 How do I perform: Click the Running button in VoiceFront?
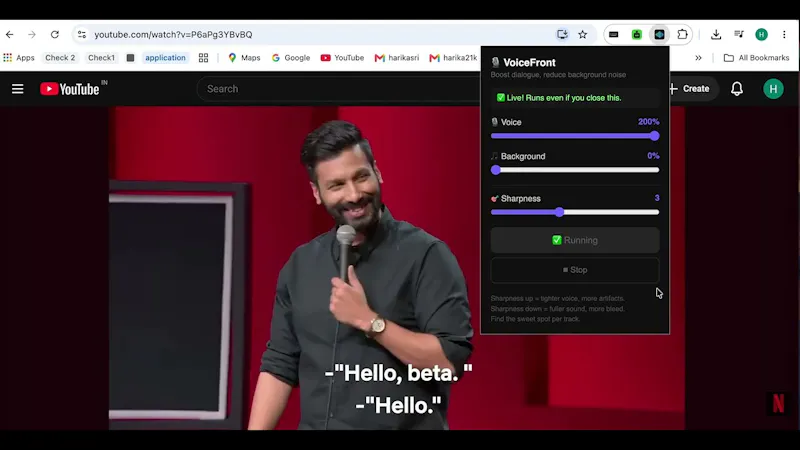pyautogui.click(x=575, y=240)
